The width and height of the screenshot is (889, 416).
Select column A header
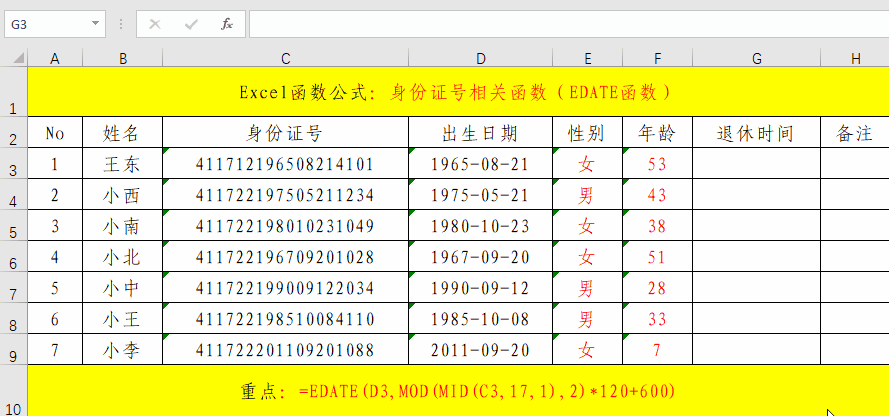pos(55,58)
